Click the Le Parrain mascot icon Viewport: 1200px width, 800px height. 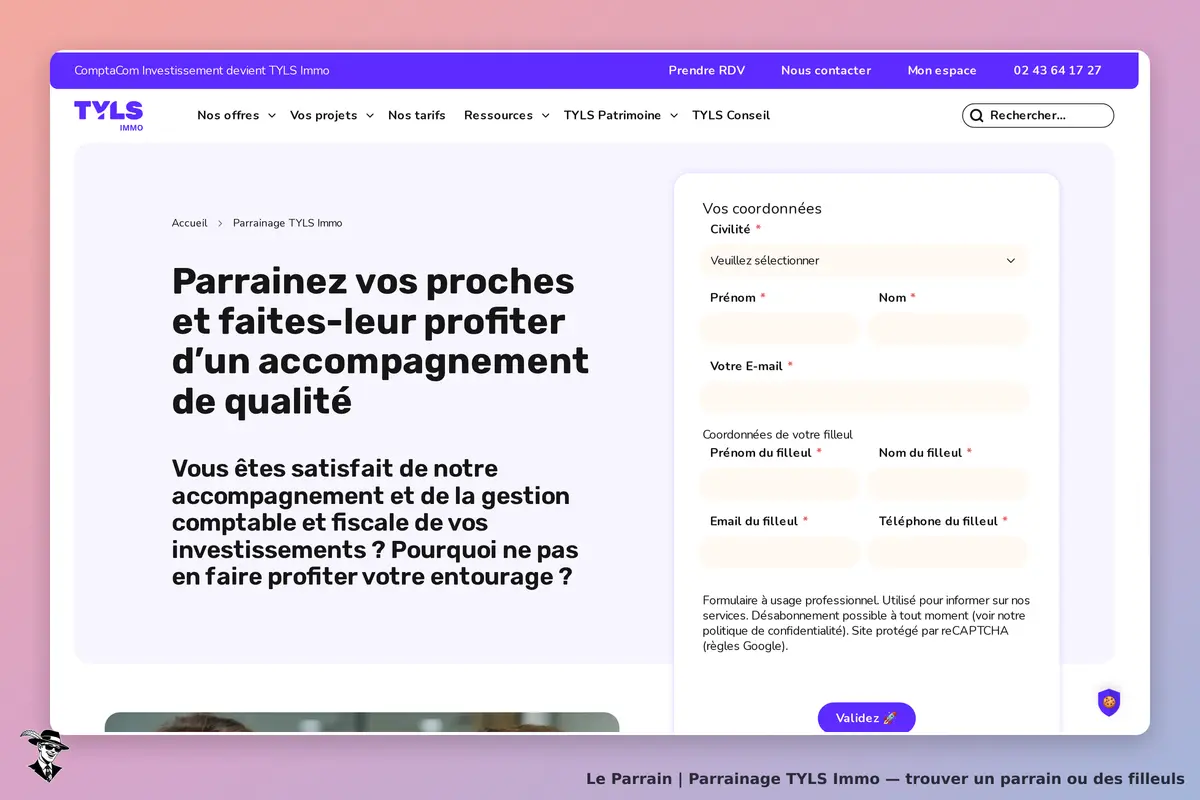pos(43,755)
